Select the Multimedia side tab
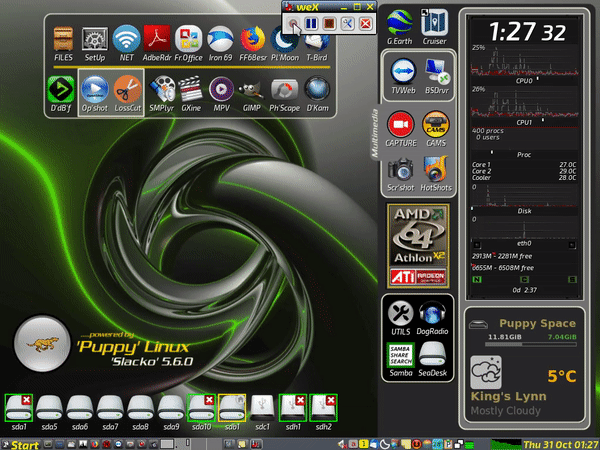 click(x=375, y=132)
